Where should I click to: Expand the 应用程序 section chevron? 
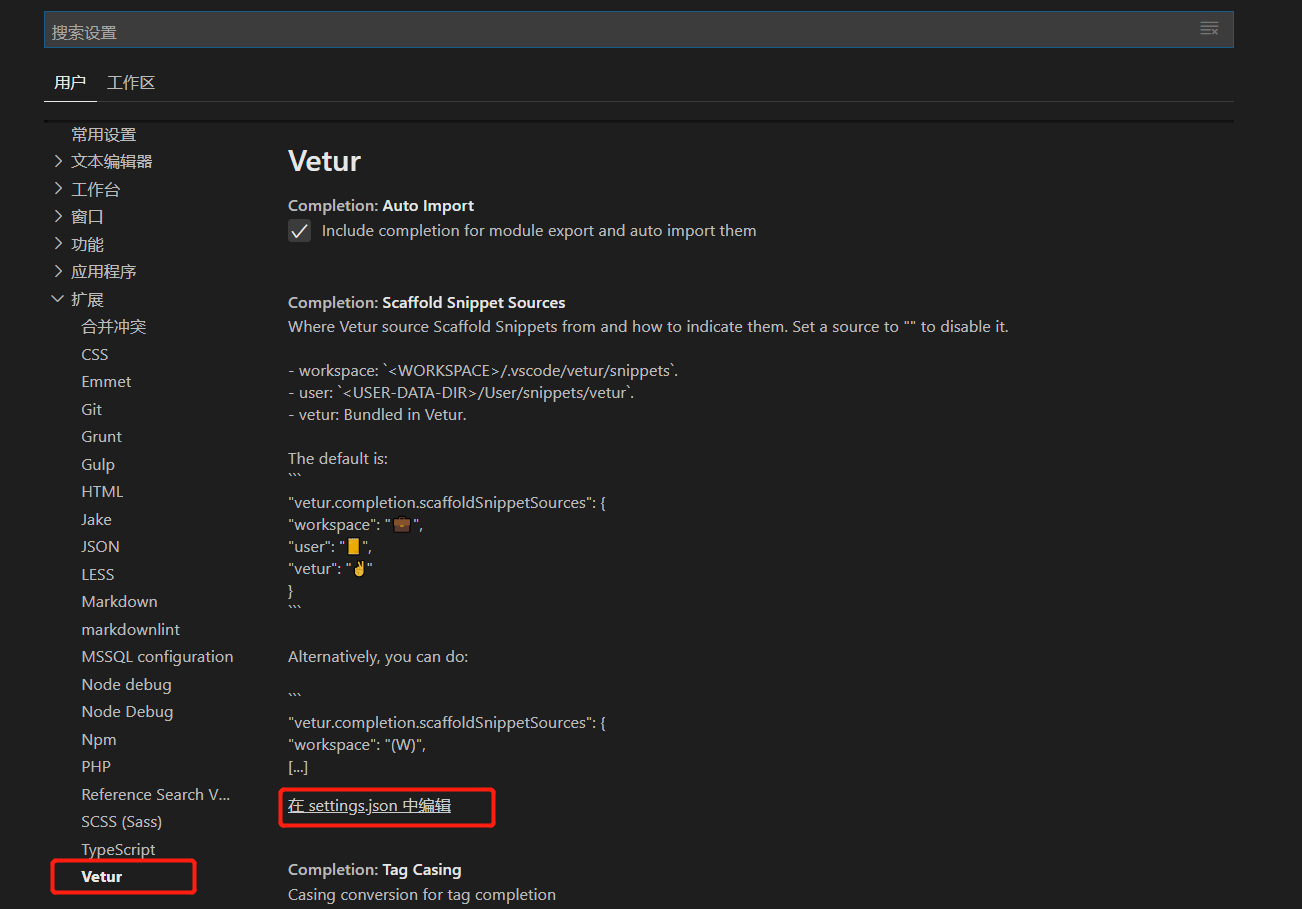(x=58, y=271)
